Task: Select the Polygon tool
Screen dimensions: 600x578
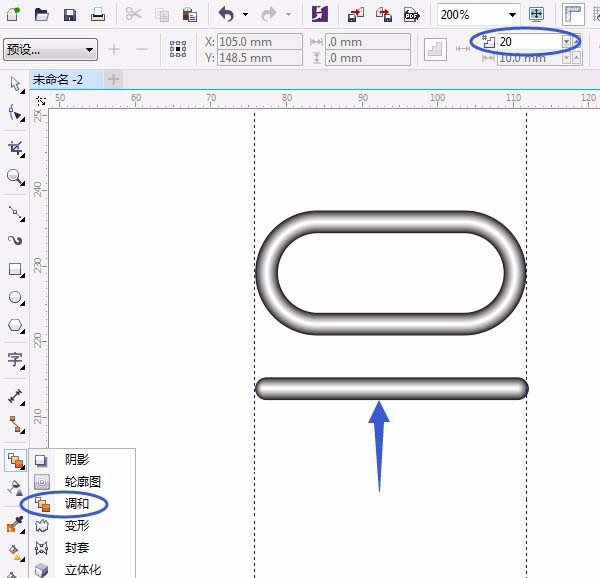Action: tap(15, 326)
